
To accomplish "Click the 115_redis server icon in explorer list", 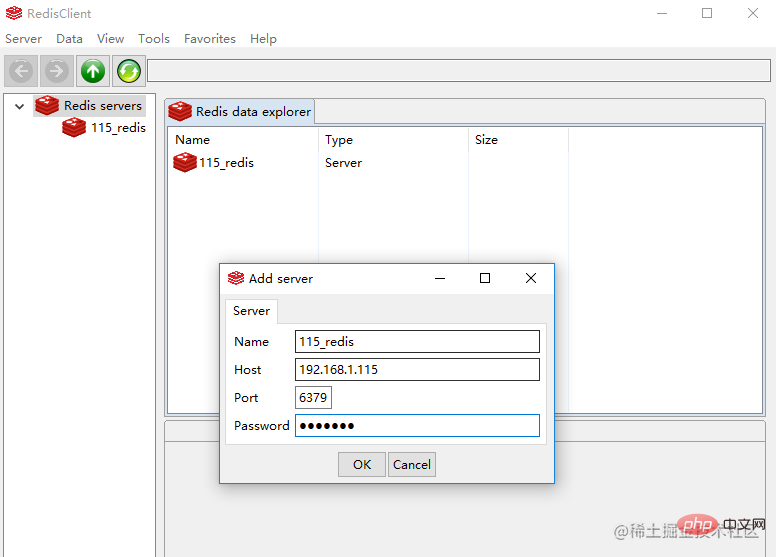I will pos(185,162).
